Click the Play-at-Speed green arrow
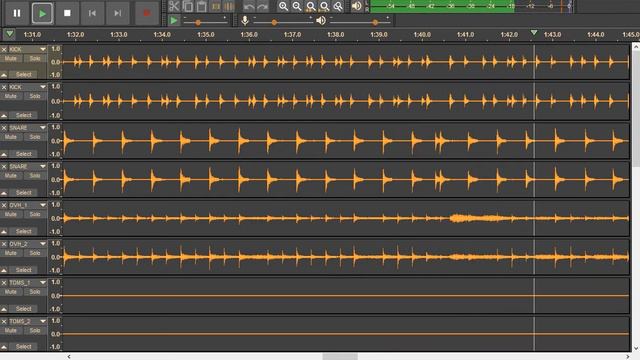Viewport: 640px width, 360px height. pos(174,20)
